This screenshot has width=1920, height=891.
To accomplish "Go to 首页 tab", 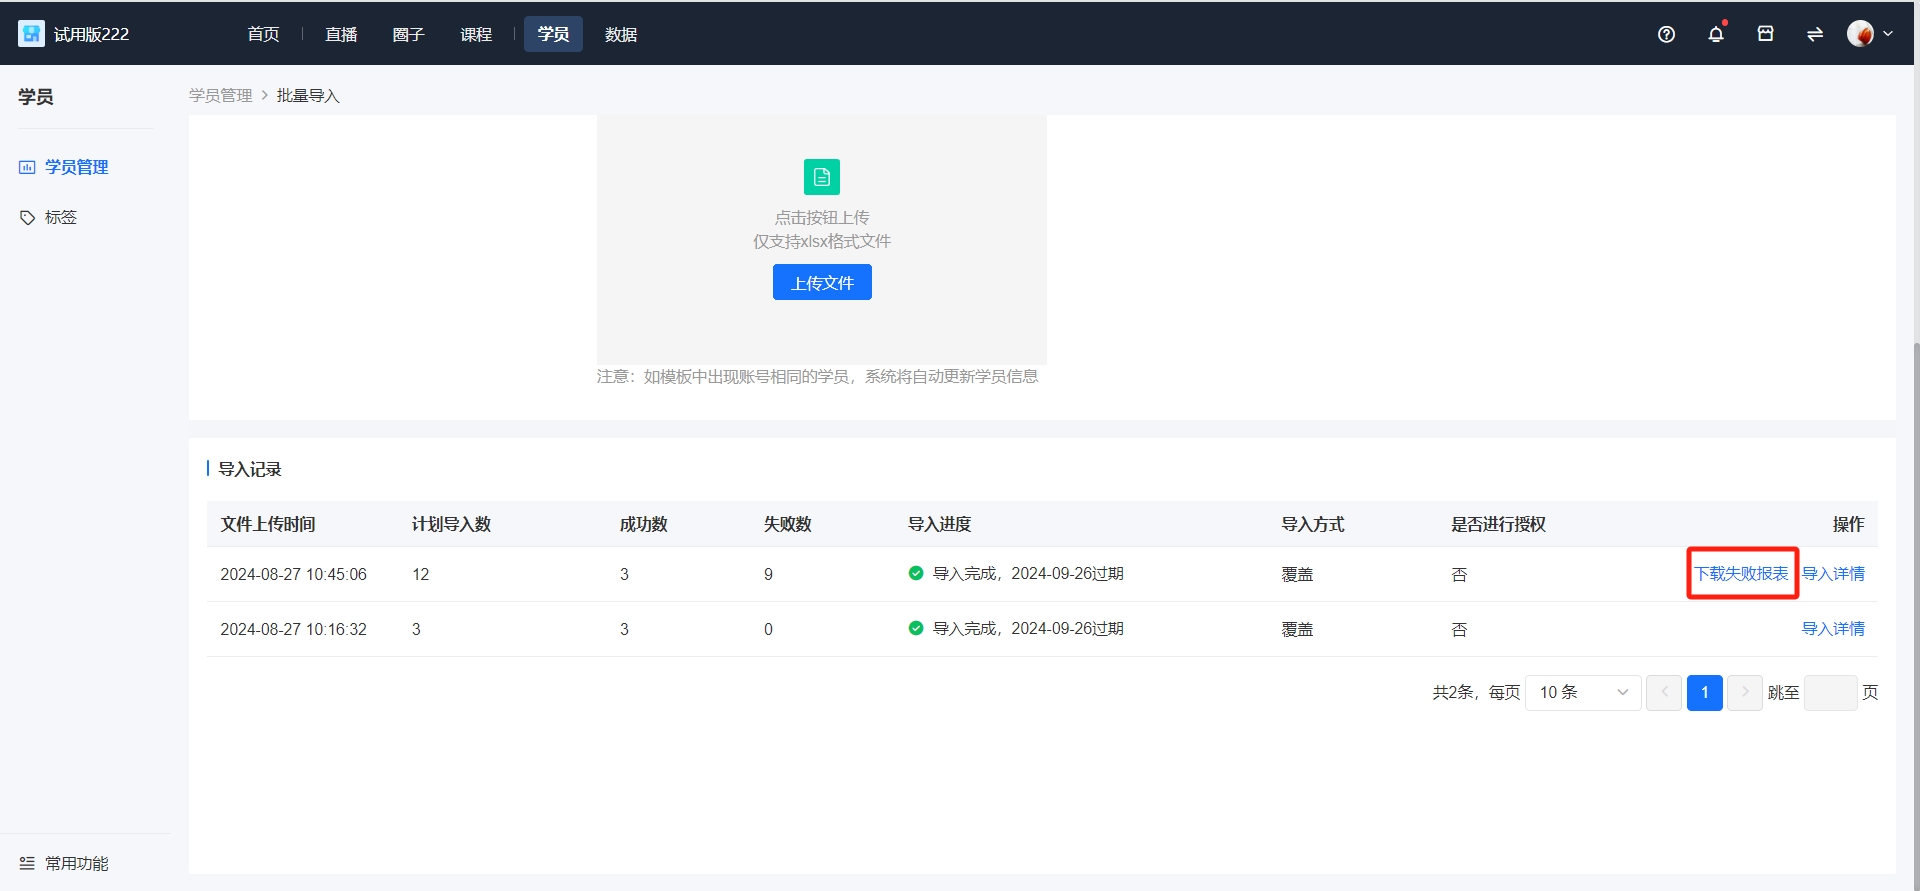I will tap(264, 34).
